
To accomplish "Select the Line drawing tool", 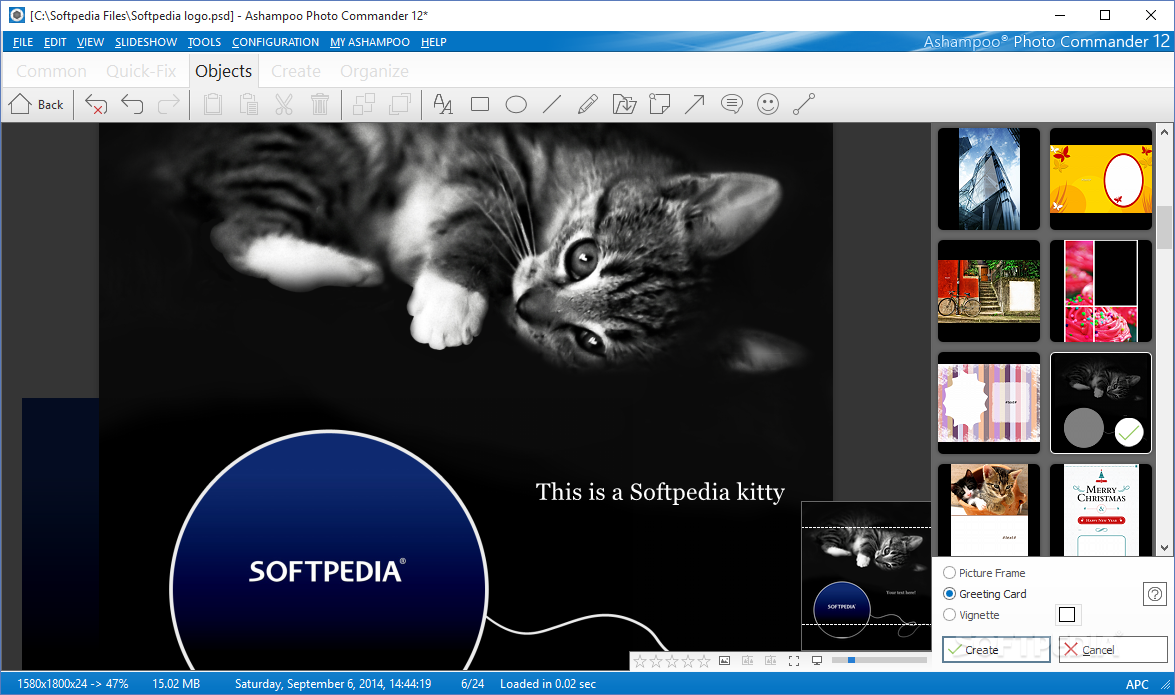I will (552, 104).
